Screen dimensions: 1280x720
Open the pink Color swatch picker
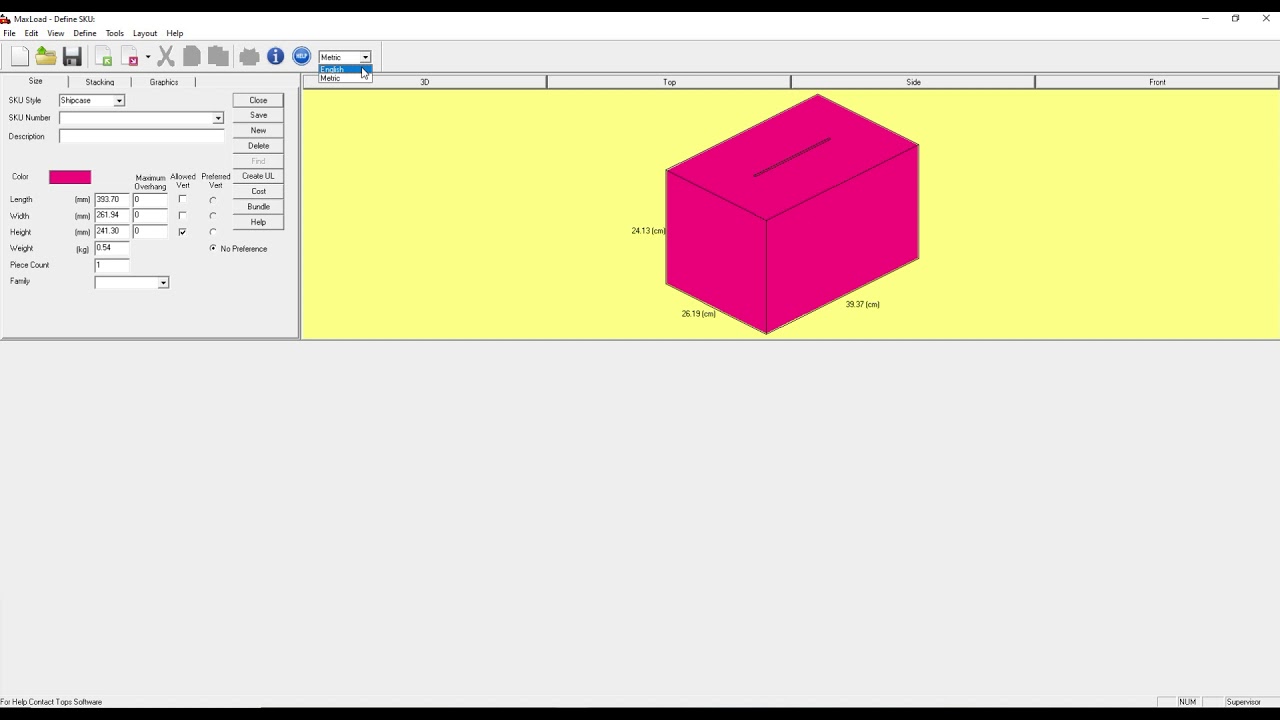click(x=70, y=177)
